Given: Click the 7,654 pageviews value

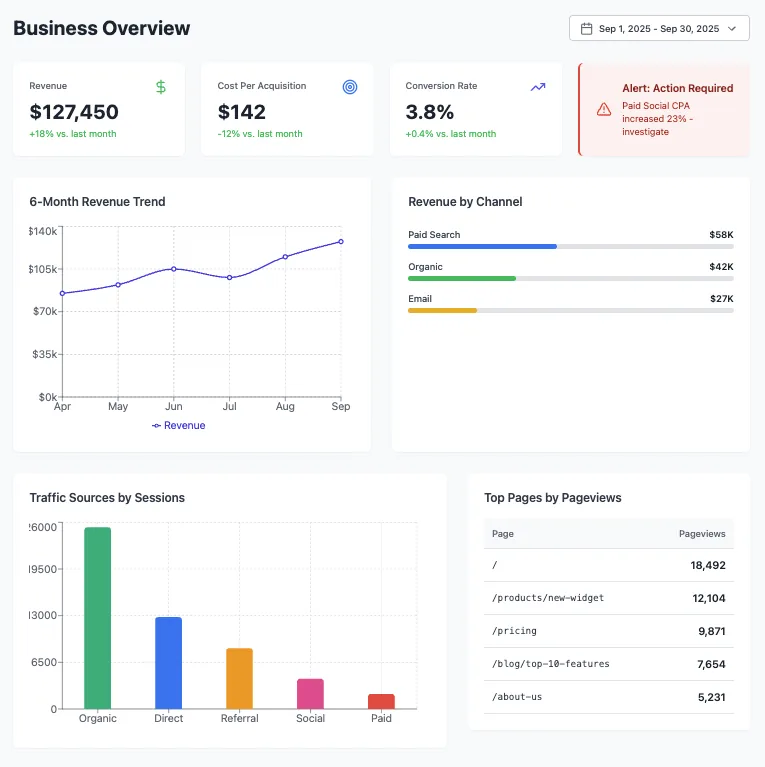Looking at the screenshot, I should pyautogui.click(x=711, y=664).
